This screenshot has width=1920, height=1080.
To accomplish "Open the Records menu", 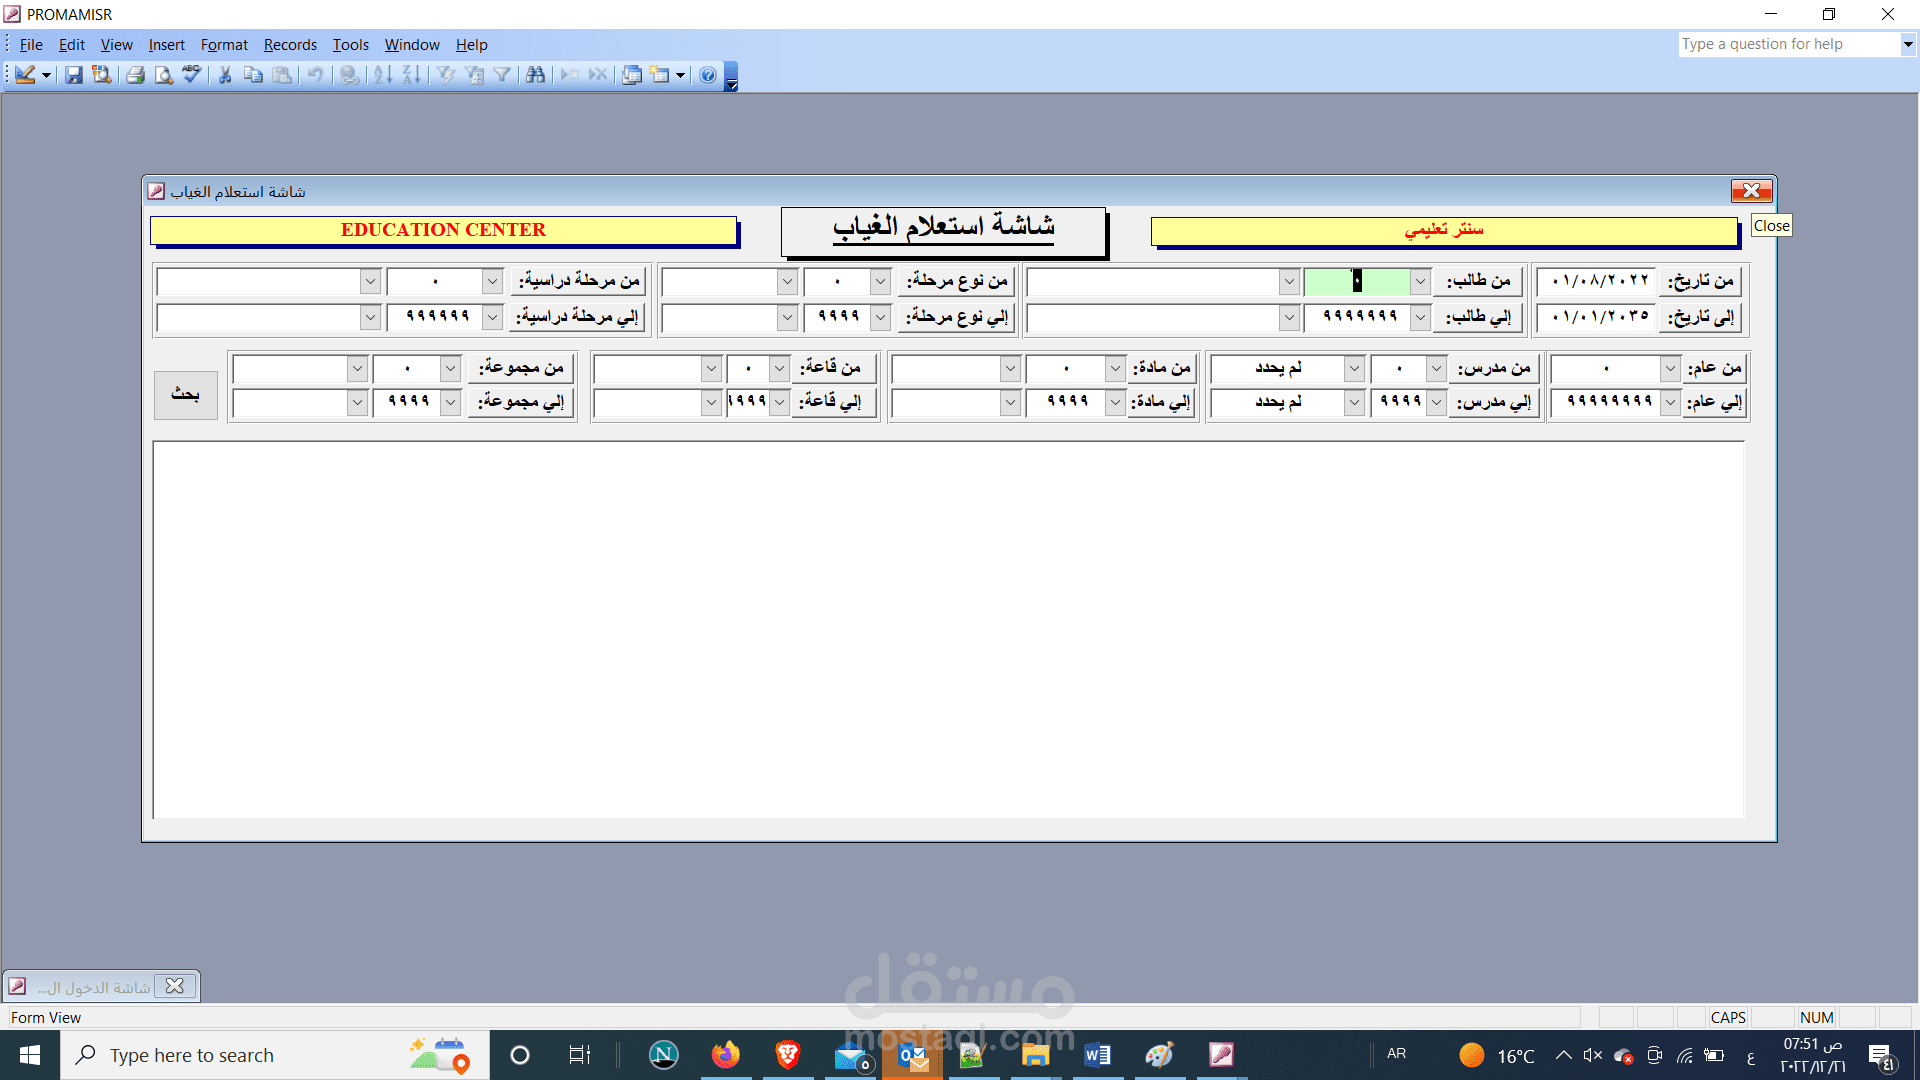I will pyautogui.click(x=290, y=45).
